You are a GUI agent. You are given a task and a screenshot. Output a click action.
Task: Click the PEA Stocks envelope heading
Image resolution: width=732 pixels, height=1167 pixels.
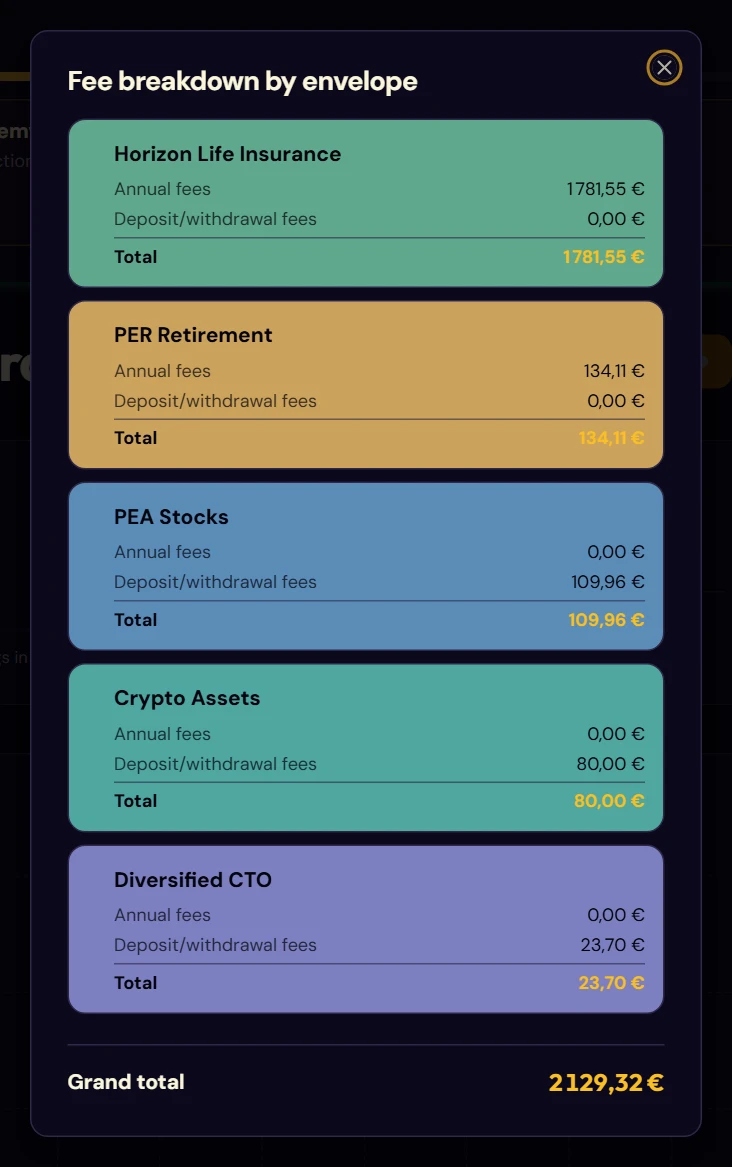coord(171,517)
